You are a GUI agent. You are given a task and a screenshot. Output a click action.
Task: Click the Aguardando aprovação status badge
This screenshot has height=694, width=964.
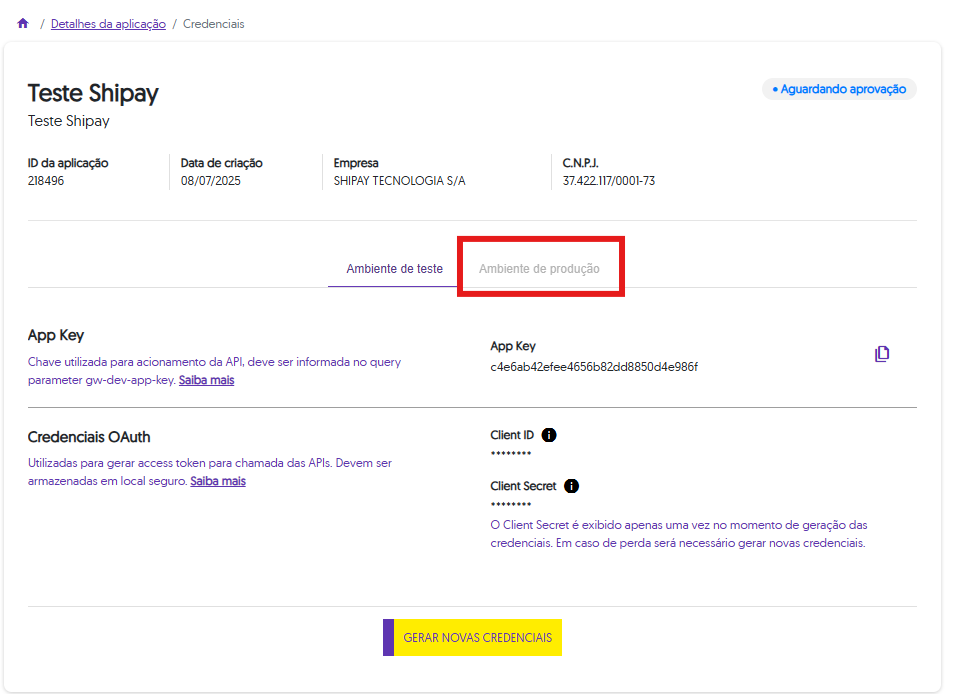pyautogui.click(x=839, y=89)
